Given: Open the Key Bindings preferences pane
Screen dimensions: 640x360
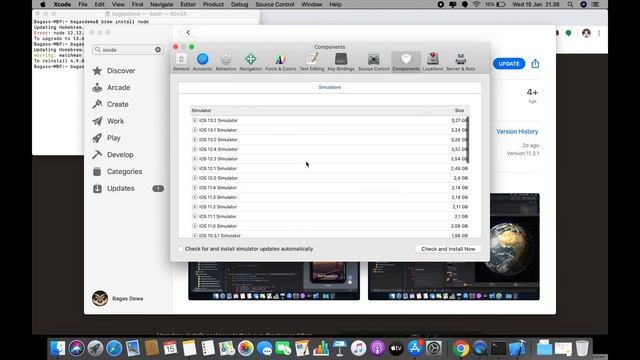Looking at the screenshot, I should tap(341, 62).
